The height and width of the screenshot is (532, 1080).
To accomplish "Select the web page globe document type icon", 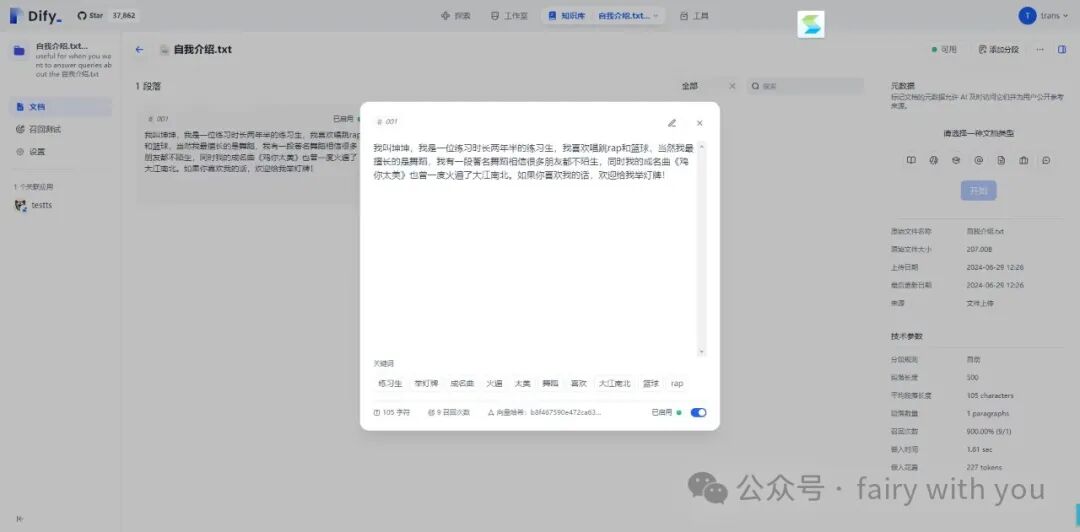I will pos(933,160).
